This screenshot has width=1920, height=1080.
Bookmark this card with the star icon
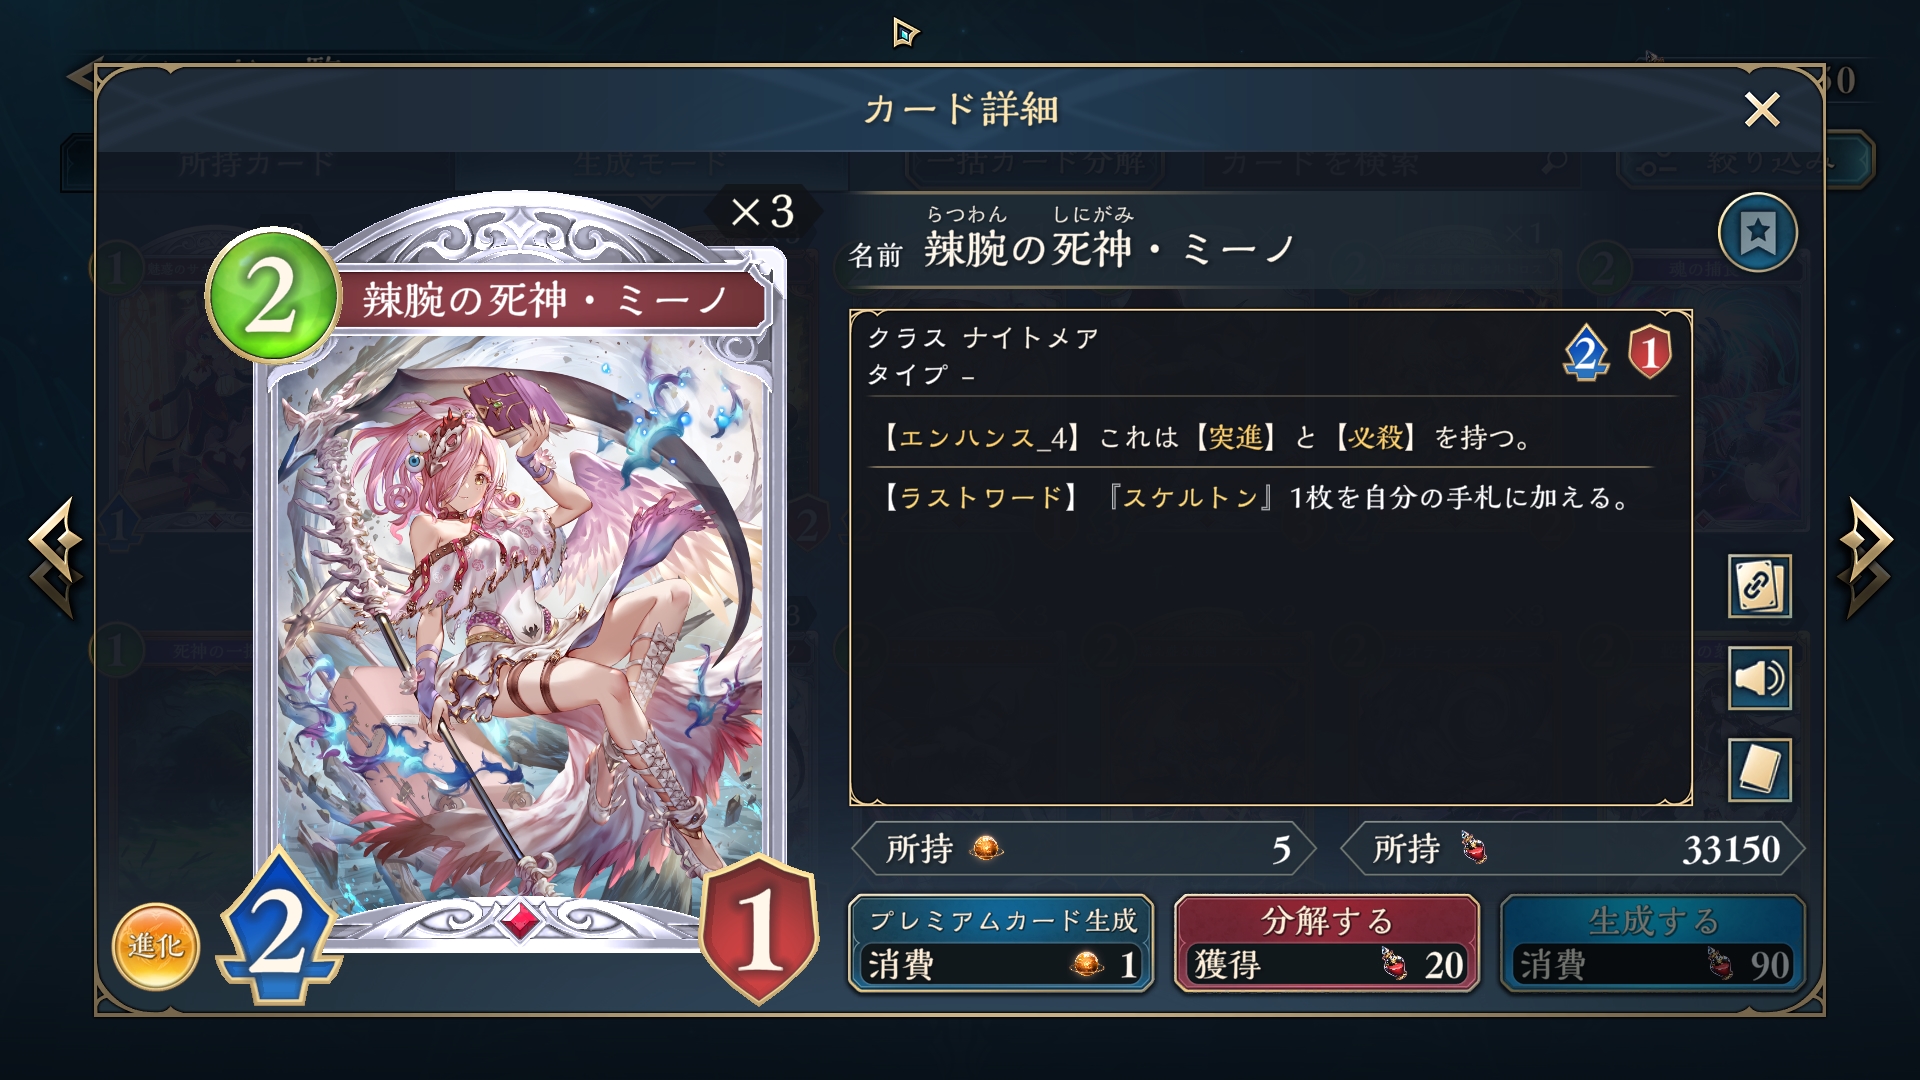click(x=1758, y=233)
